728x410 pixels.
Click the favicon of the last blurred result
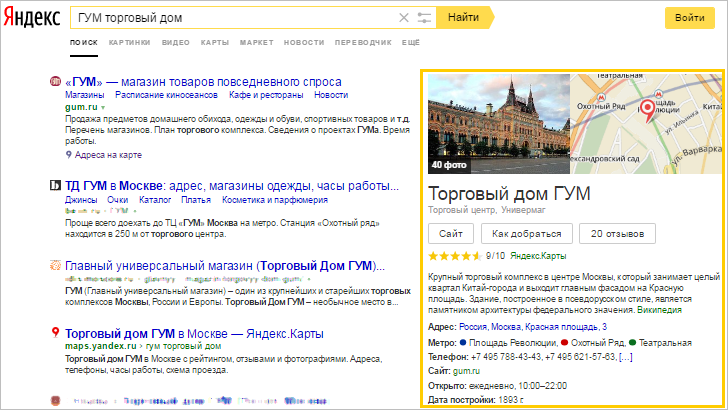tap(55, 401)
